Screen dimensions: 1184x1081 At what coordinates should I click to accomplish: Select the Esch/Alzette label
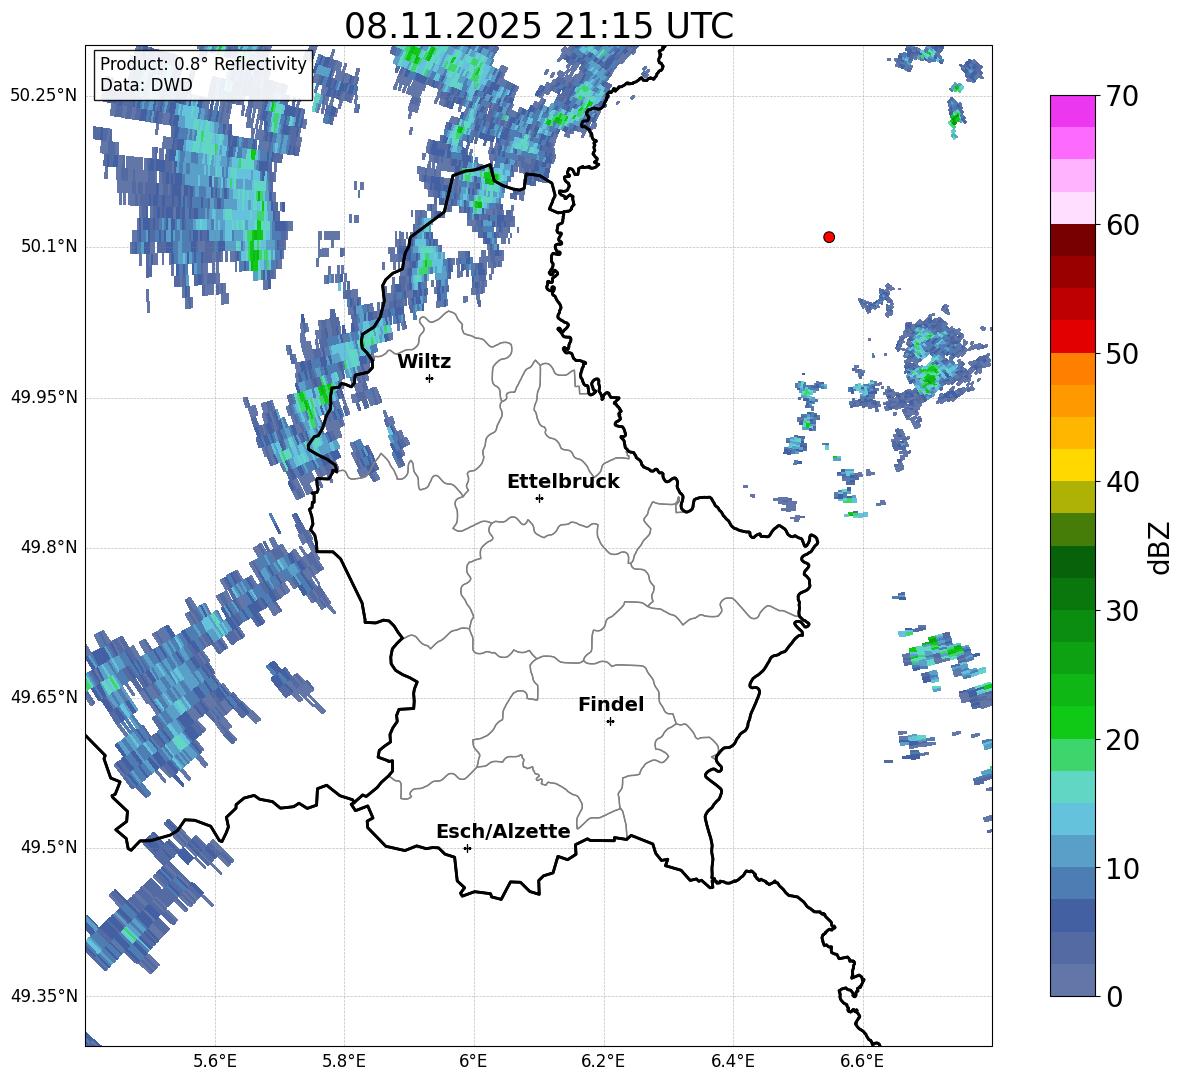pyautogui.click(x=503, y=832)
